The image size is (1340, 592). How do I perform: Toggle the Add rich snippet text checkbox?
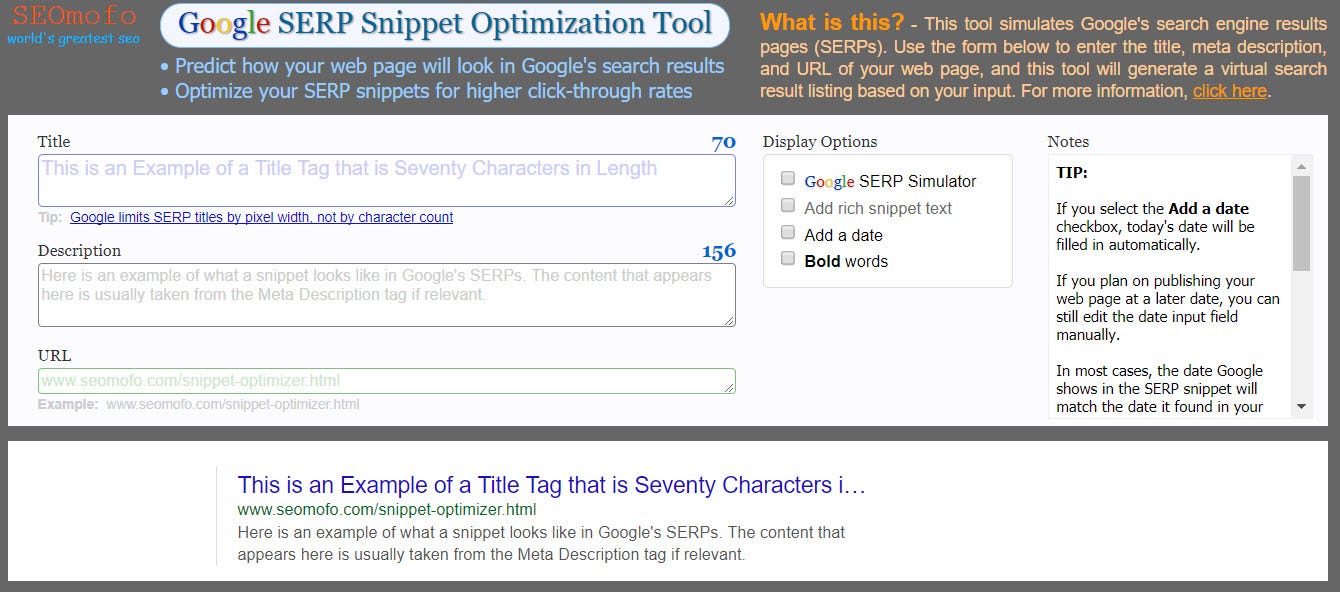(x=788, y=206)
